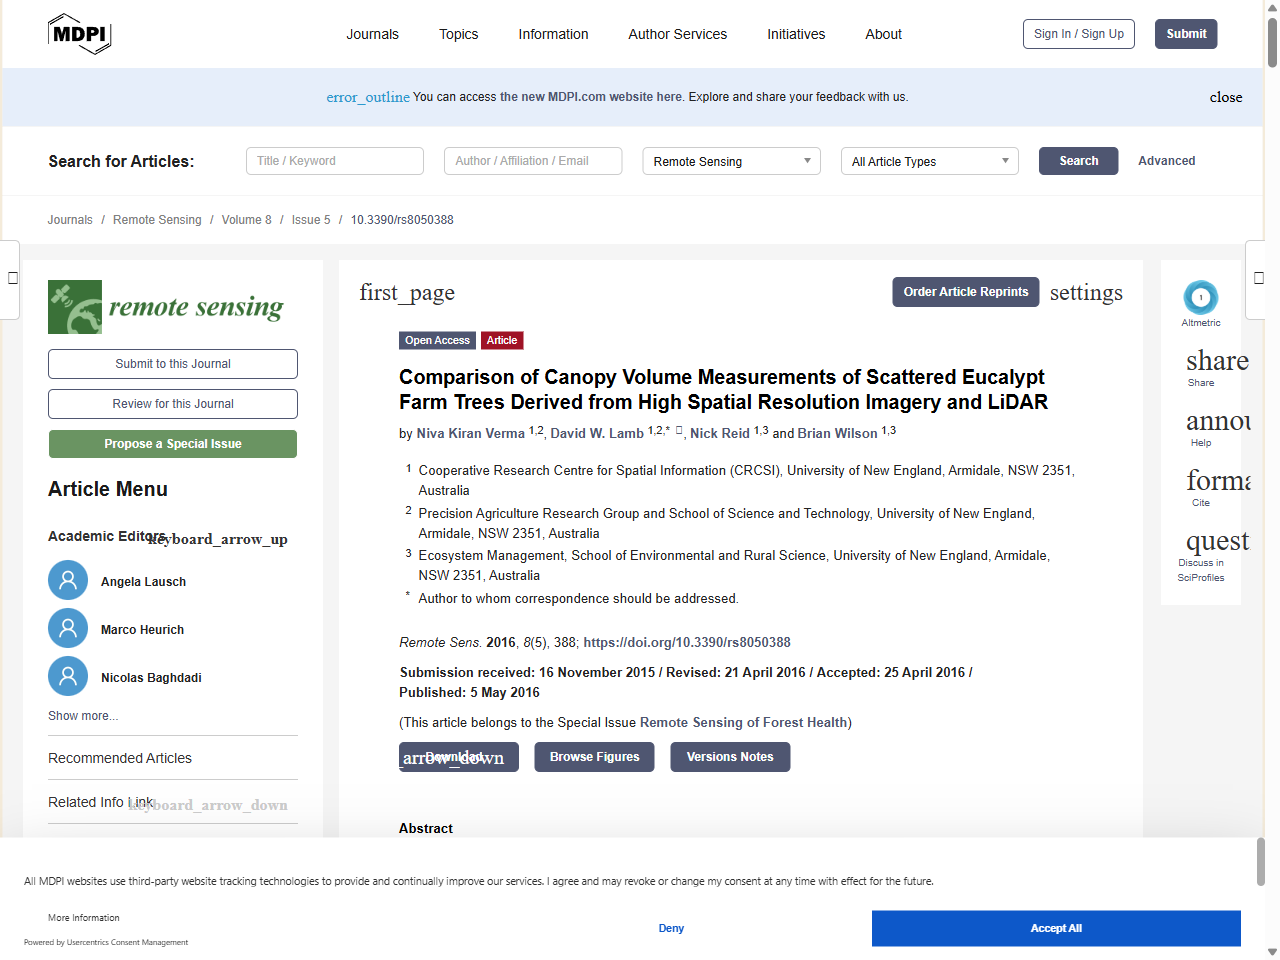Open the Cite icon in sidebar
This screenshot has height=960, width=1280.
pos(1216,482)
